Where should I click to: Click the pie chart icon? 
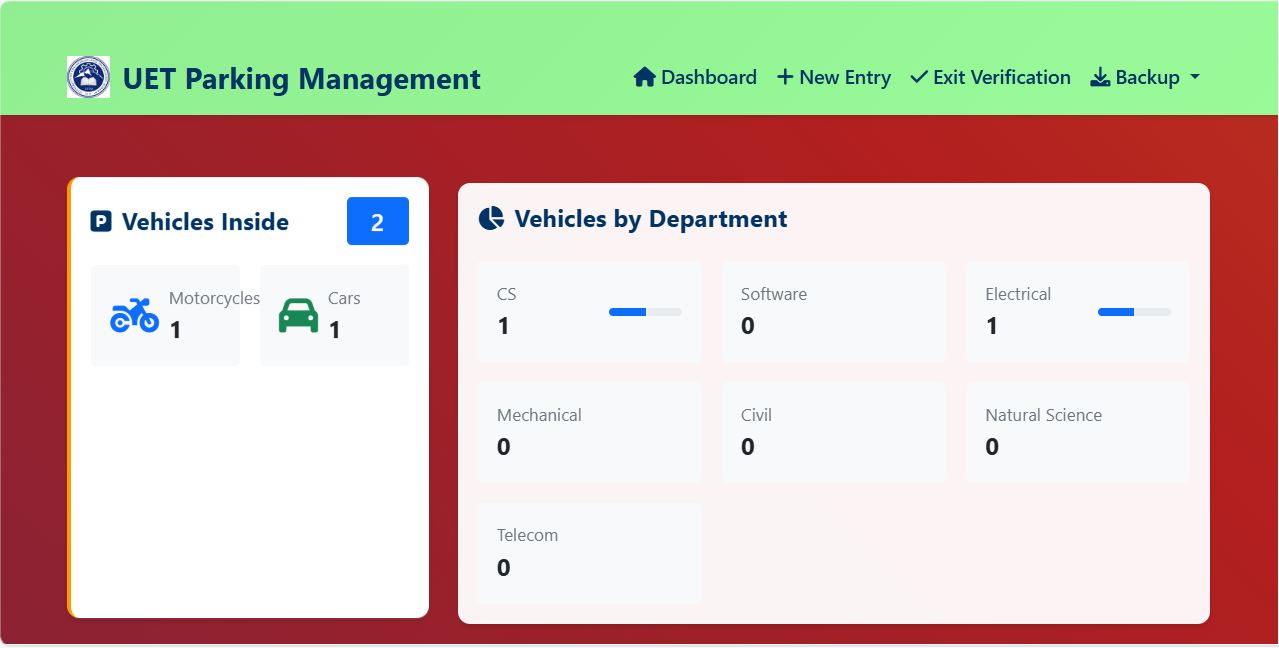pos(491,219)
